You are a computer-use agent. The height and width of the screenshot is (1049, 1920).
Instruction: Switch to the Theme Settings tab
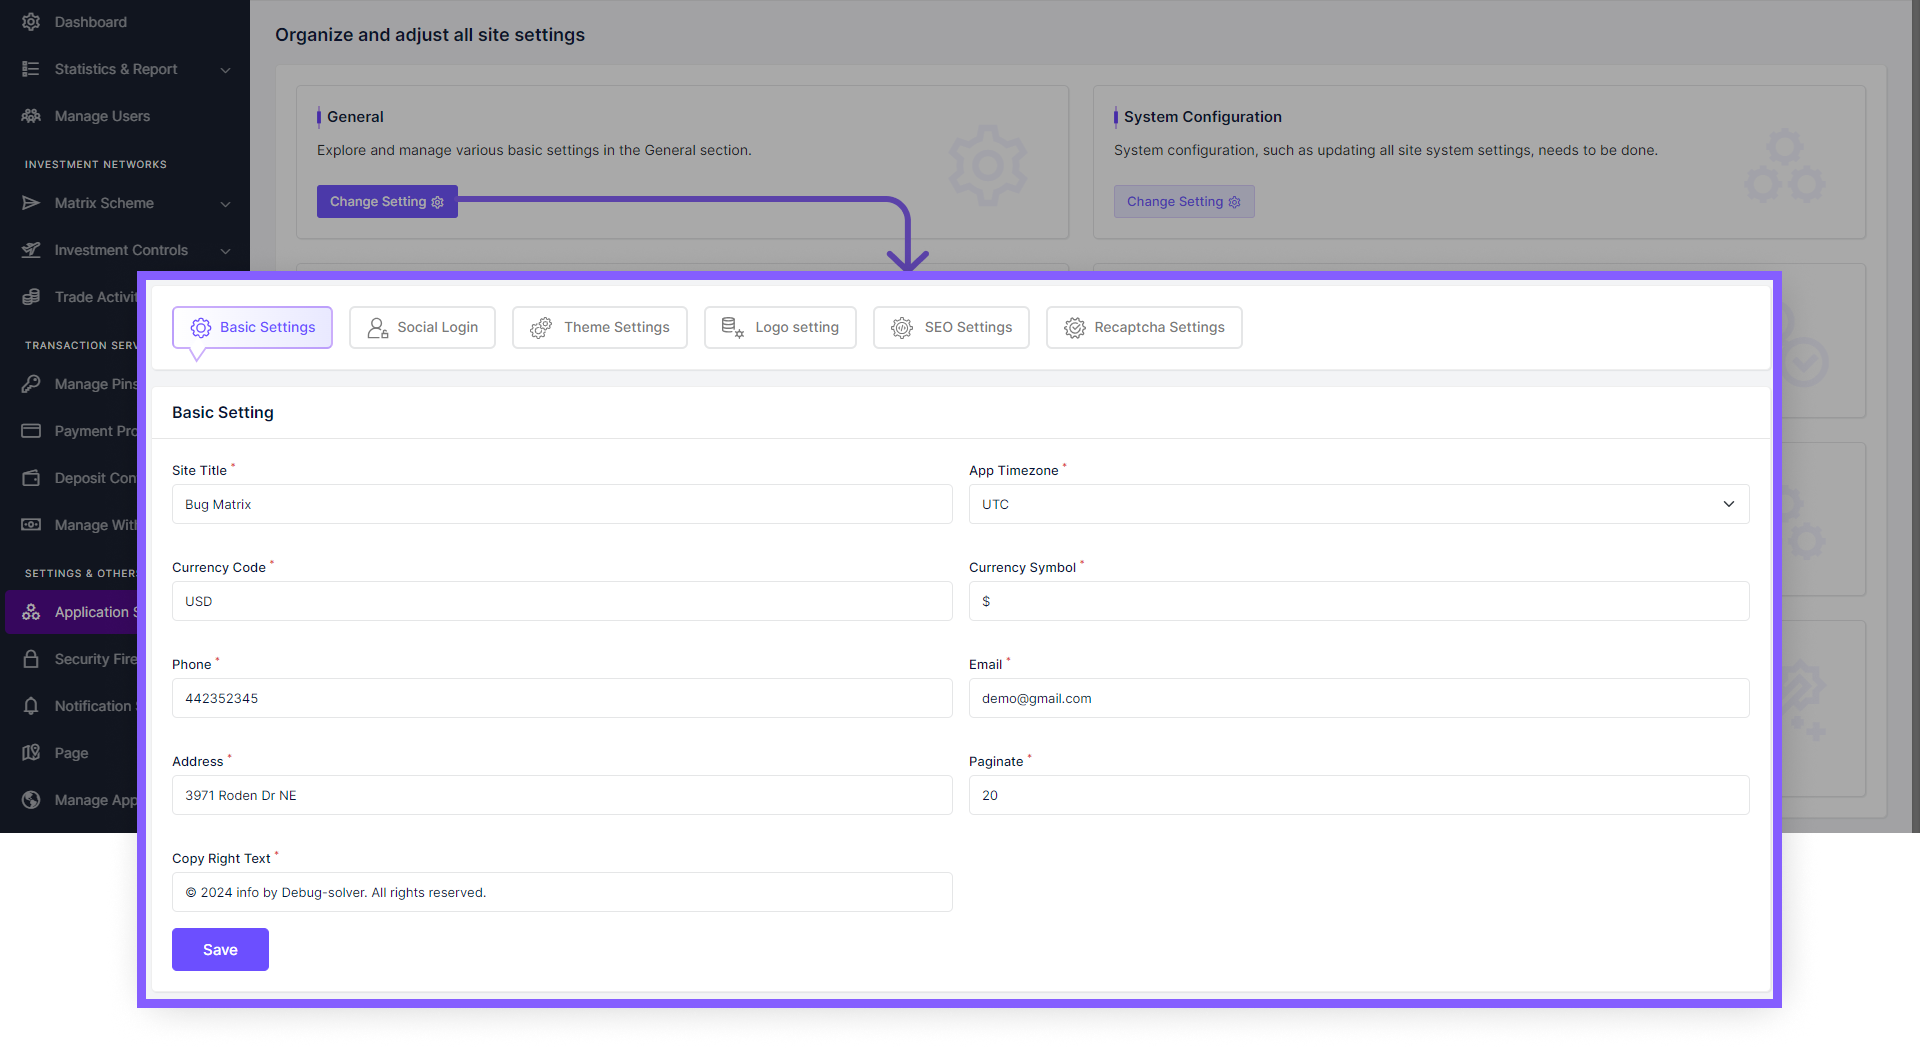coord(600,327)
